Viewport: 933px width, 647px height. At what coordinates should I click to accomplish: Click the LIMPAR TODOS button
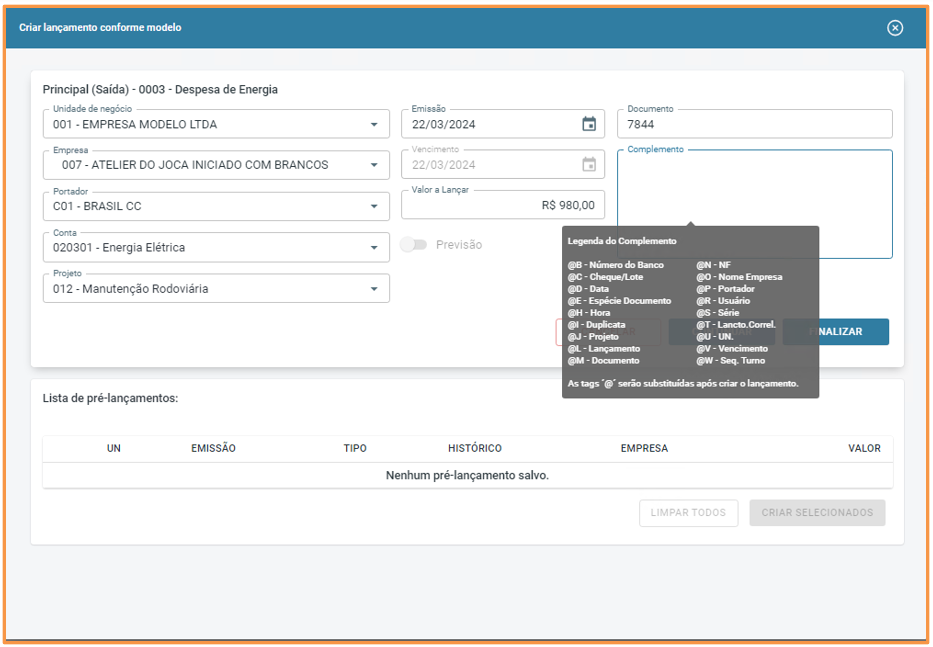(x=688, y=512)
